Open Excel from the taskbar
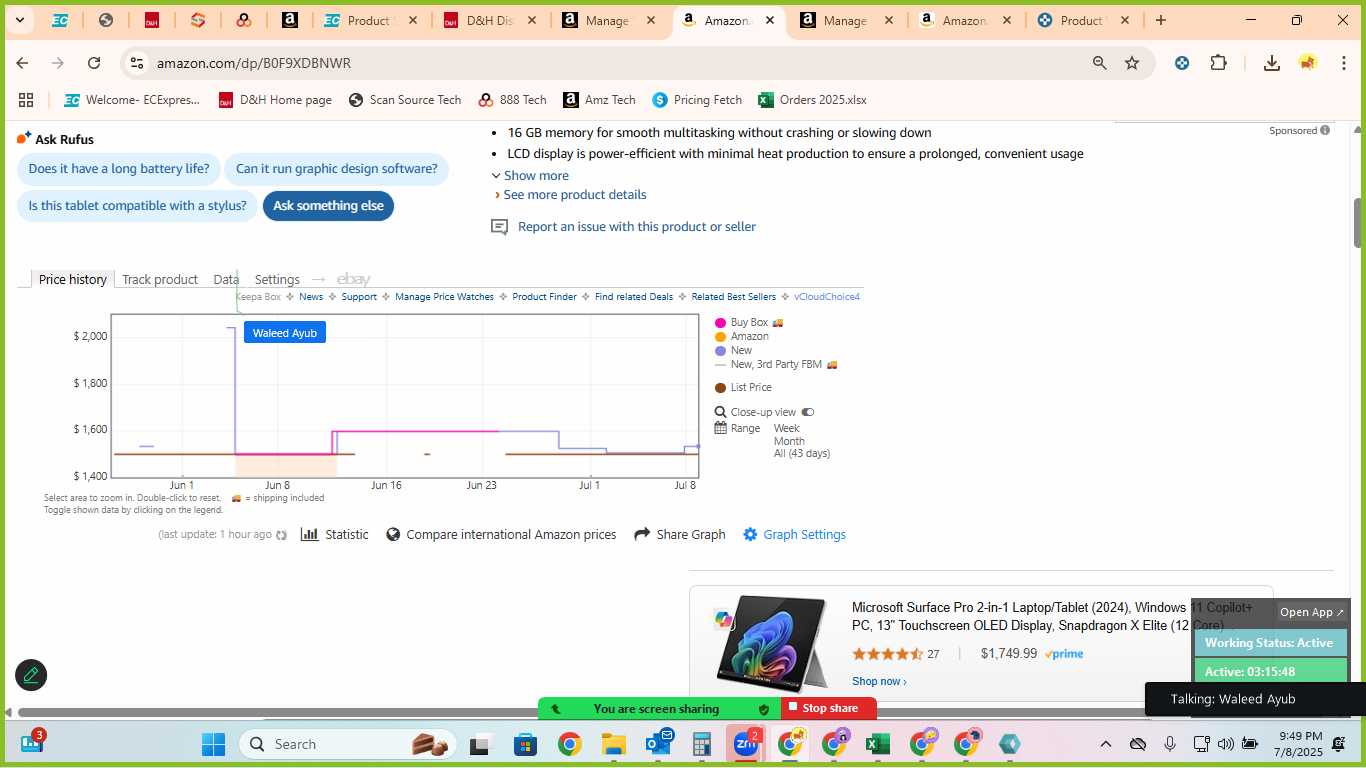The image size is (1366, 768). coord(878,744)
